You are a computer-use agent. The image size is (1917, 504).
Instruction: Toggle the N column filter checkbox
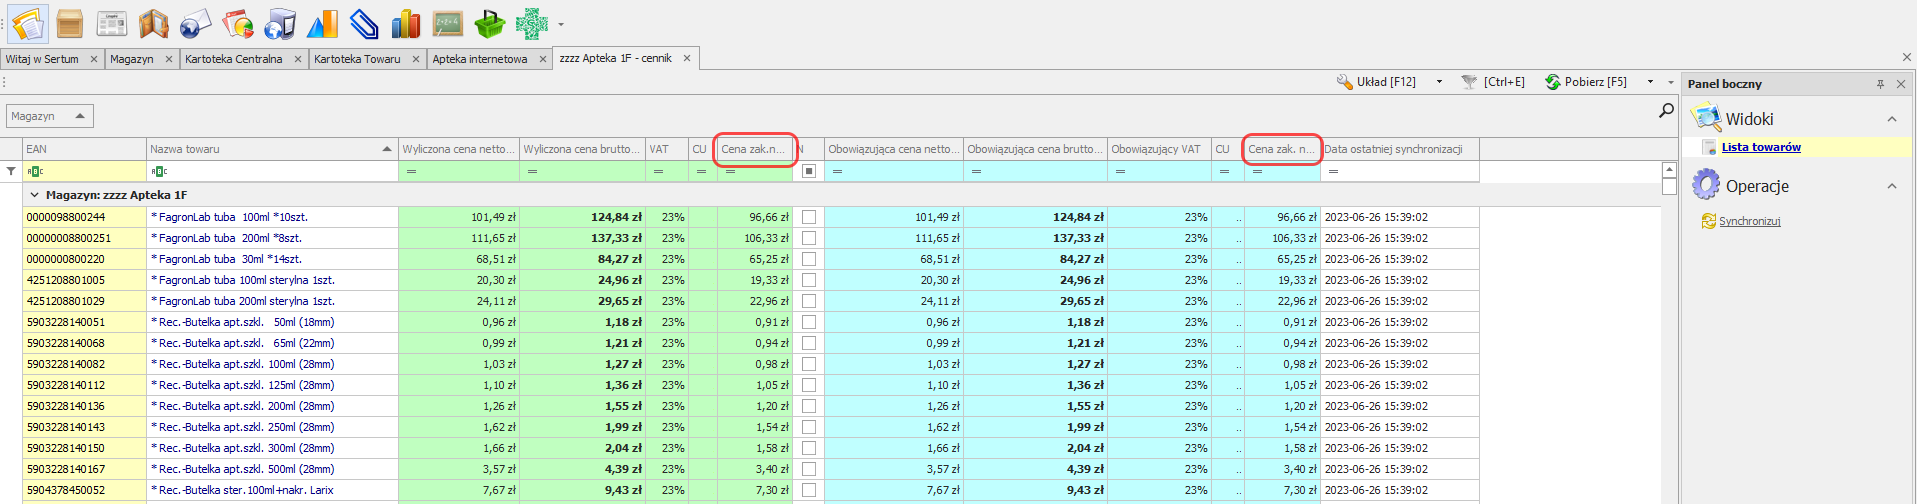808,171
